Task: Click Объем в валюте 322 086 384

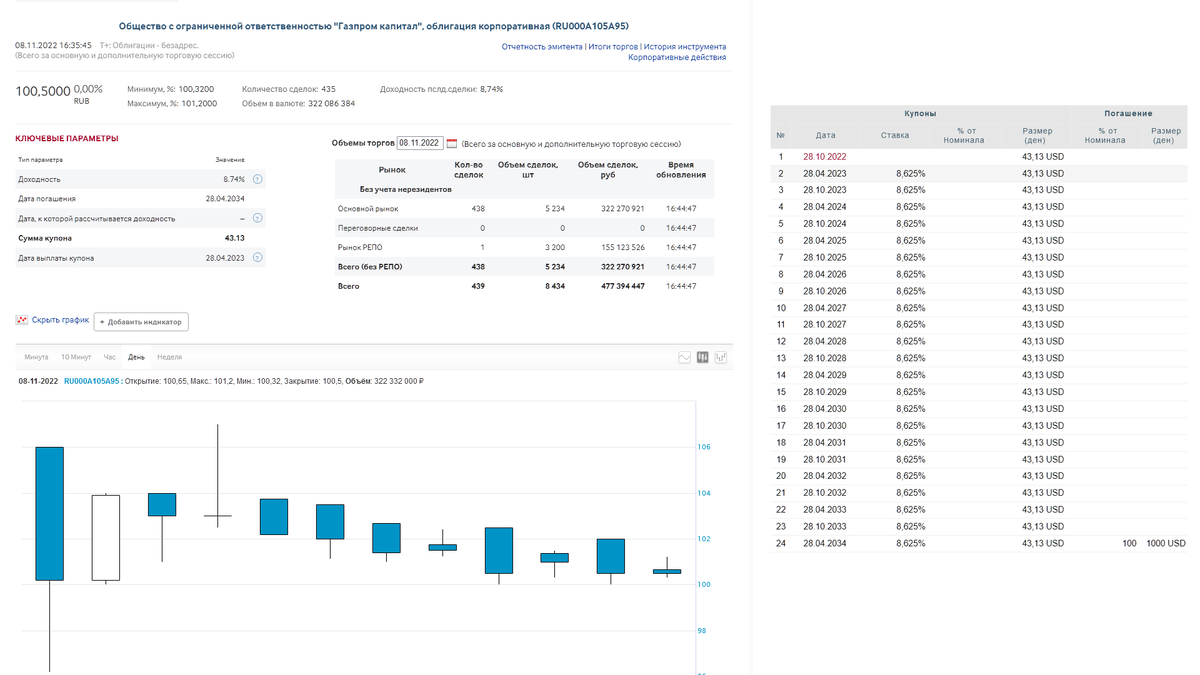Action: pyautogui.click(x=298, y=103)
